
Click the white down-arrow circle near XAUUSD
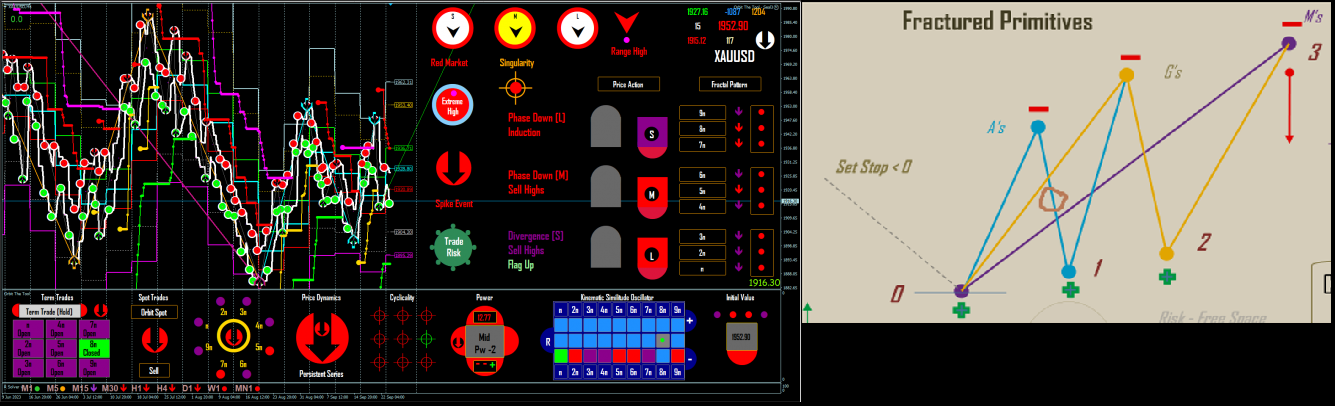point(764,39)
